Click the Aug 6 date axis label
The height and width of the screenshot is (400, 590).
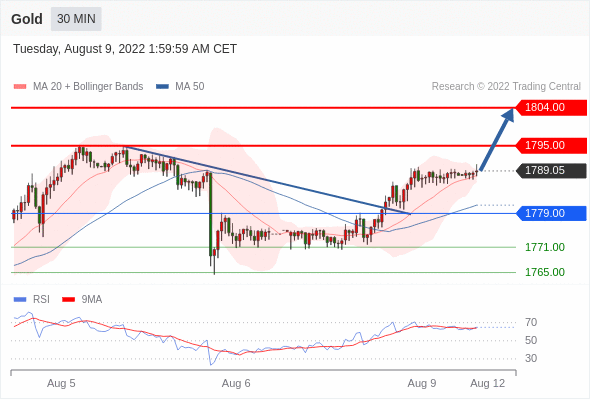(236, 383)
